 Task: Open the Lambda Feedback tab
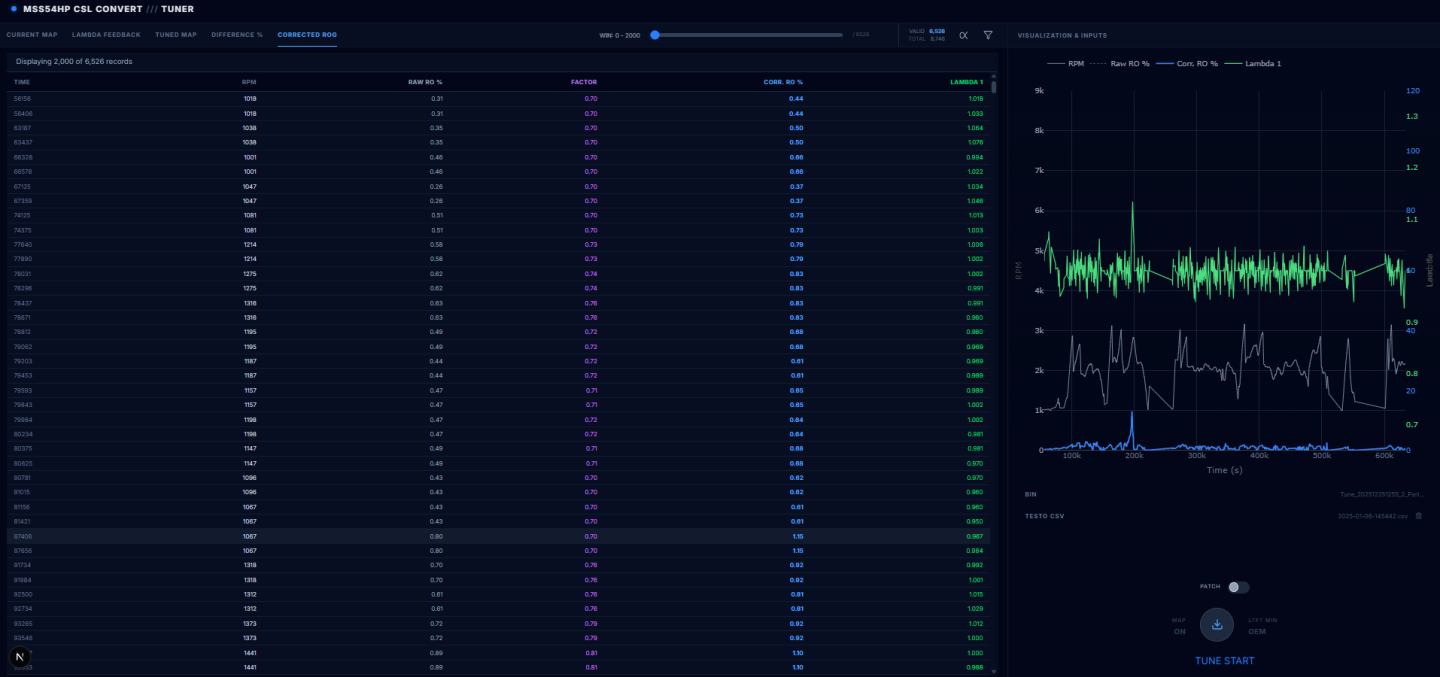pos(106,35)
